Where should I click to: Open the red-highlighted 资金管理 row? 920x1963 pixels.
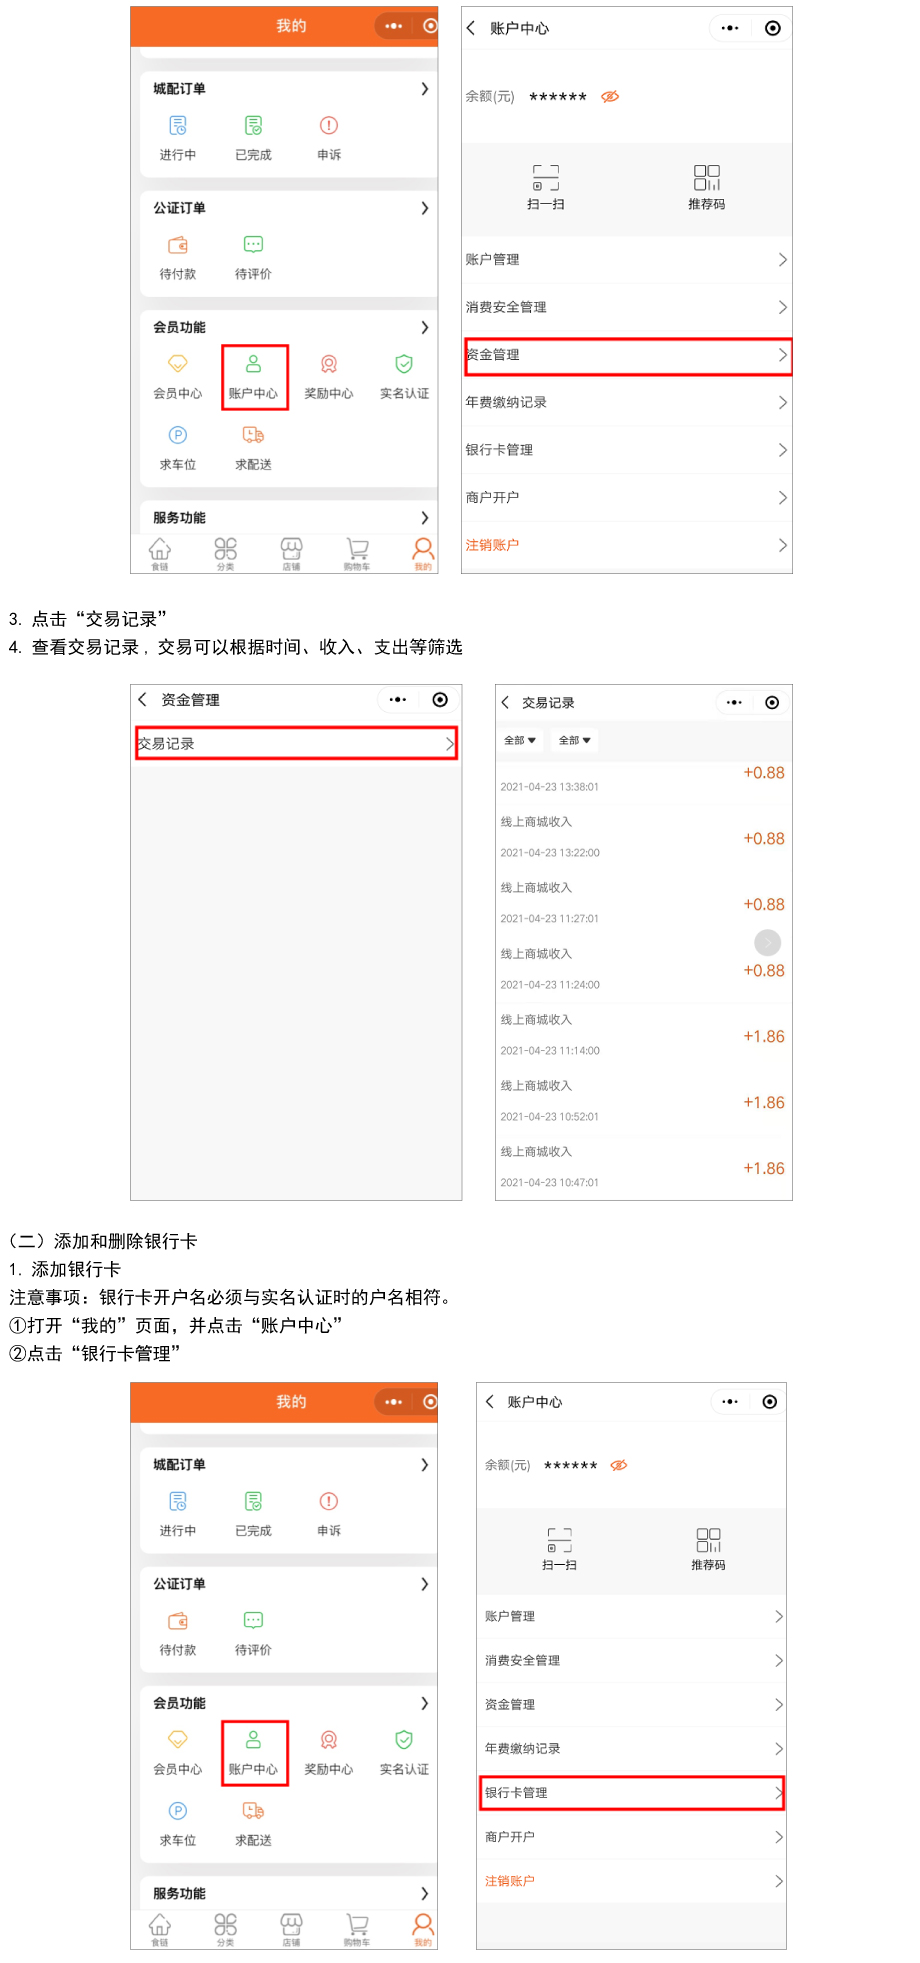pyautogui.click(x=627, y=356)
